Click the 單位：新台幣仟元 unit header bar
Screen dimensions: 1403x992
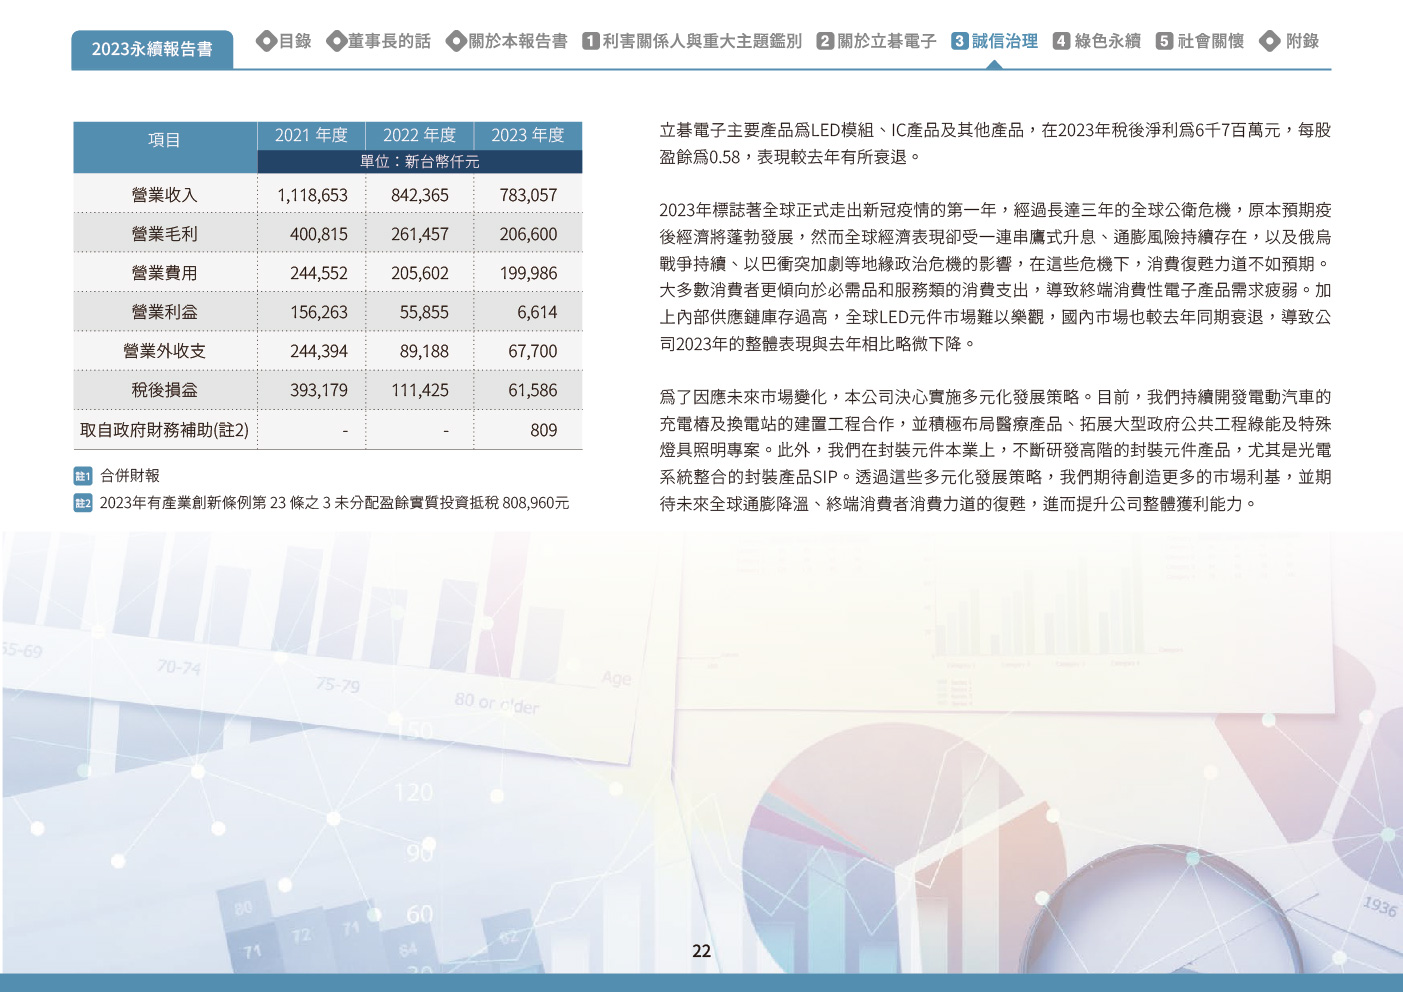[x=420, y=161]
